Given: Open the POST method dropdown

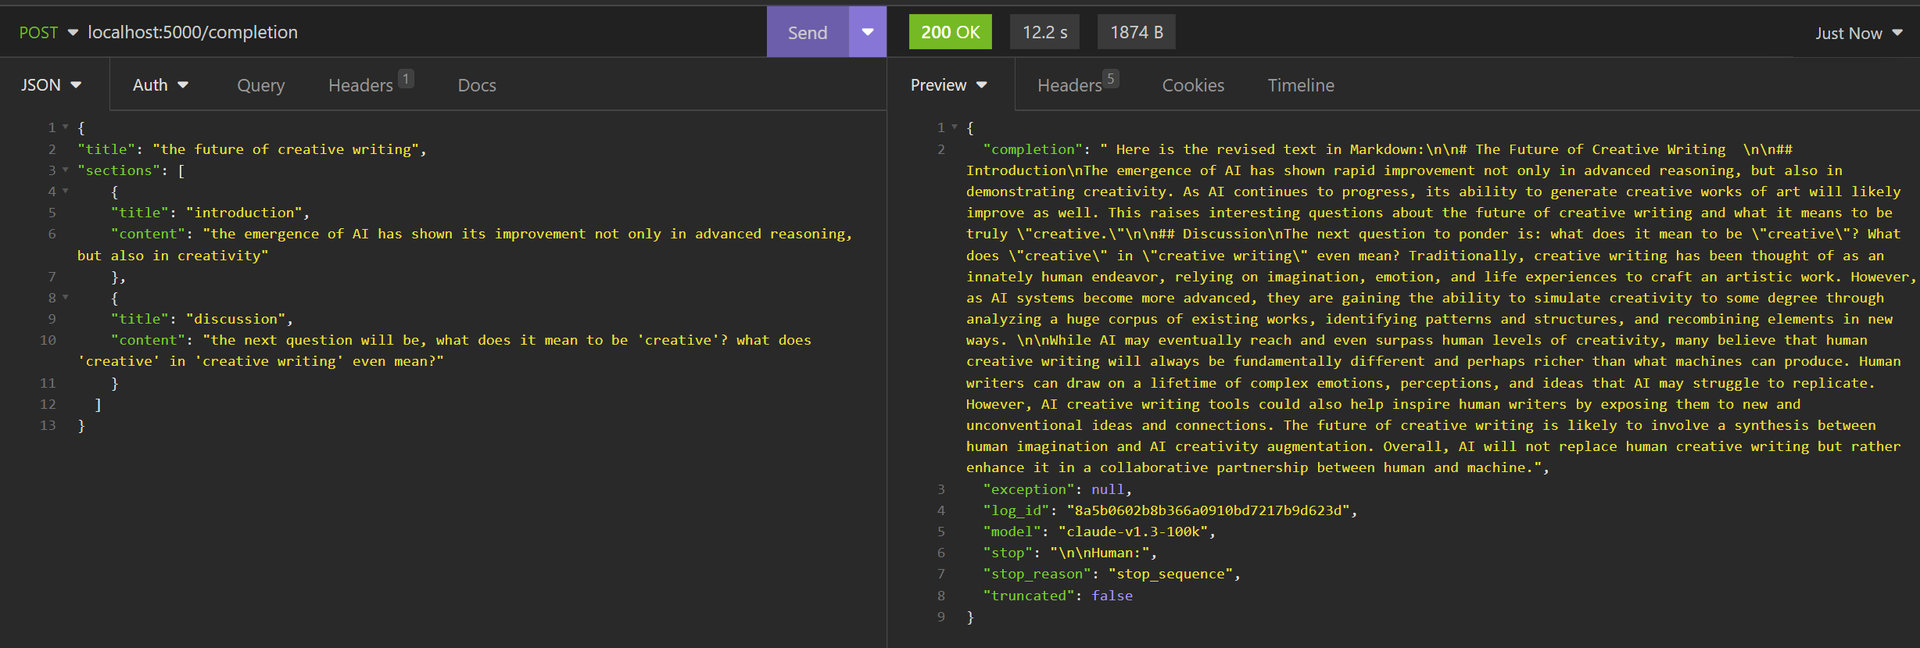Looking at the screenshot, I should 48,32.
